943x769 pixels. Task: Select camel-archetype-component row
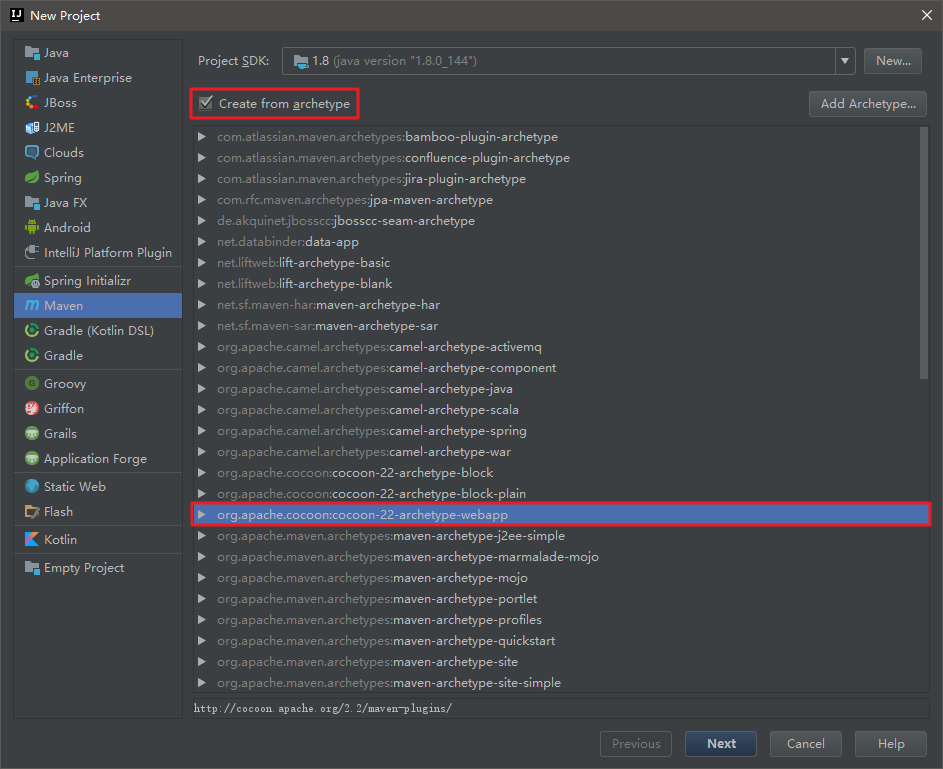(561, 367)
